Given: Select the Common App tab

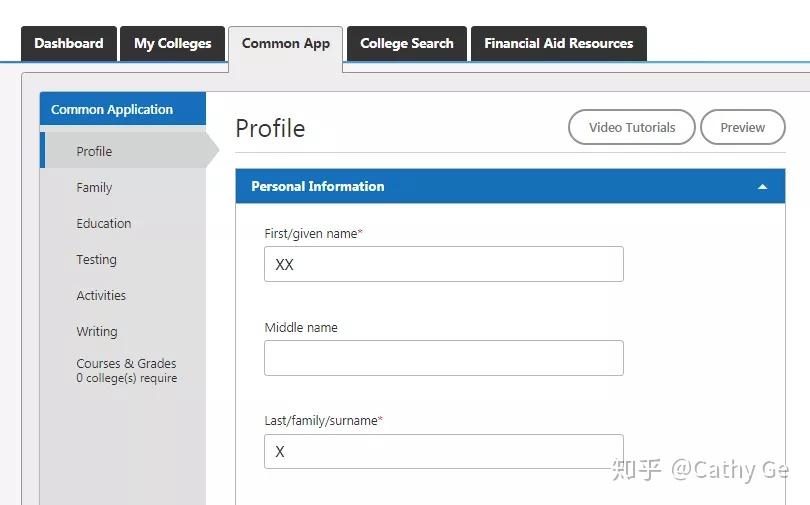Looking at the screenshot, I should pos(286,44).
